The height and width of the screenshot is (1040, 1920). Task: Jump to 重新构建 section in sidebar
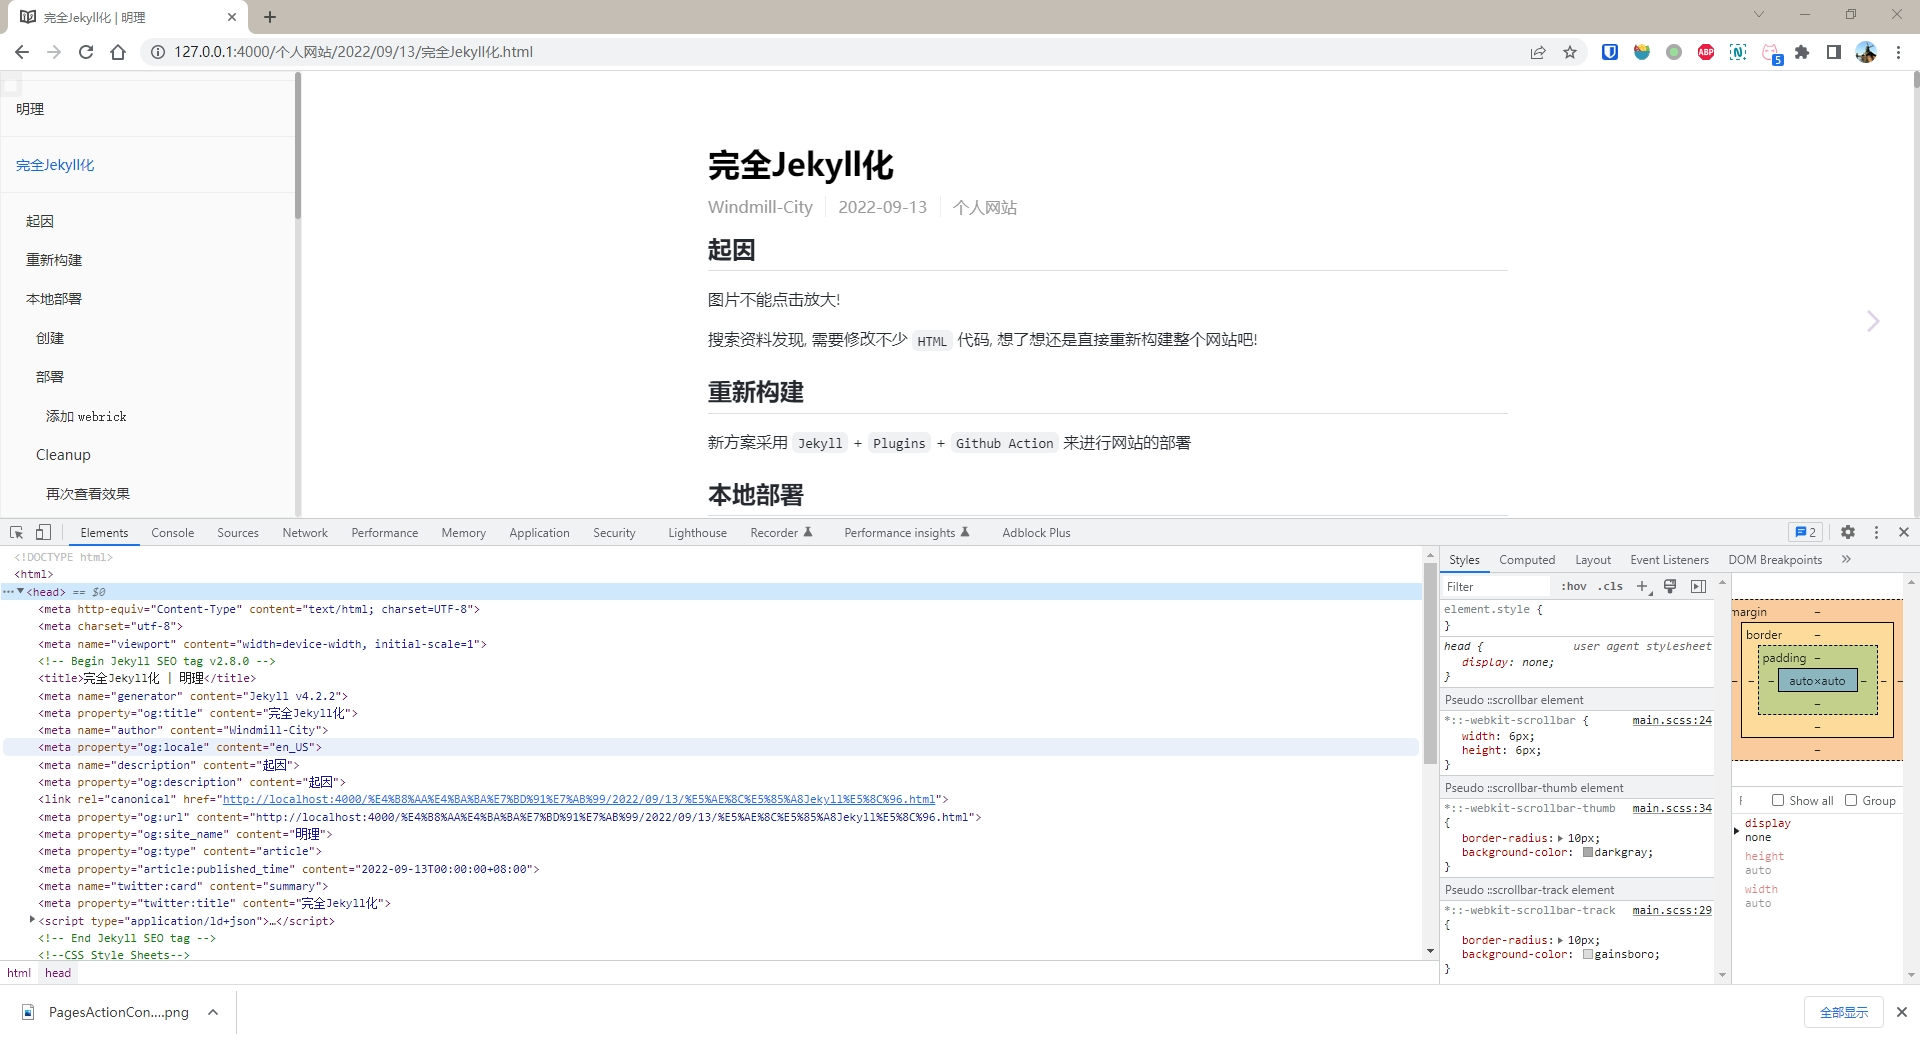pyautogui.click(x=54, y=260)
